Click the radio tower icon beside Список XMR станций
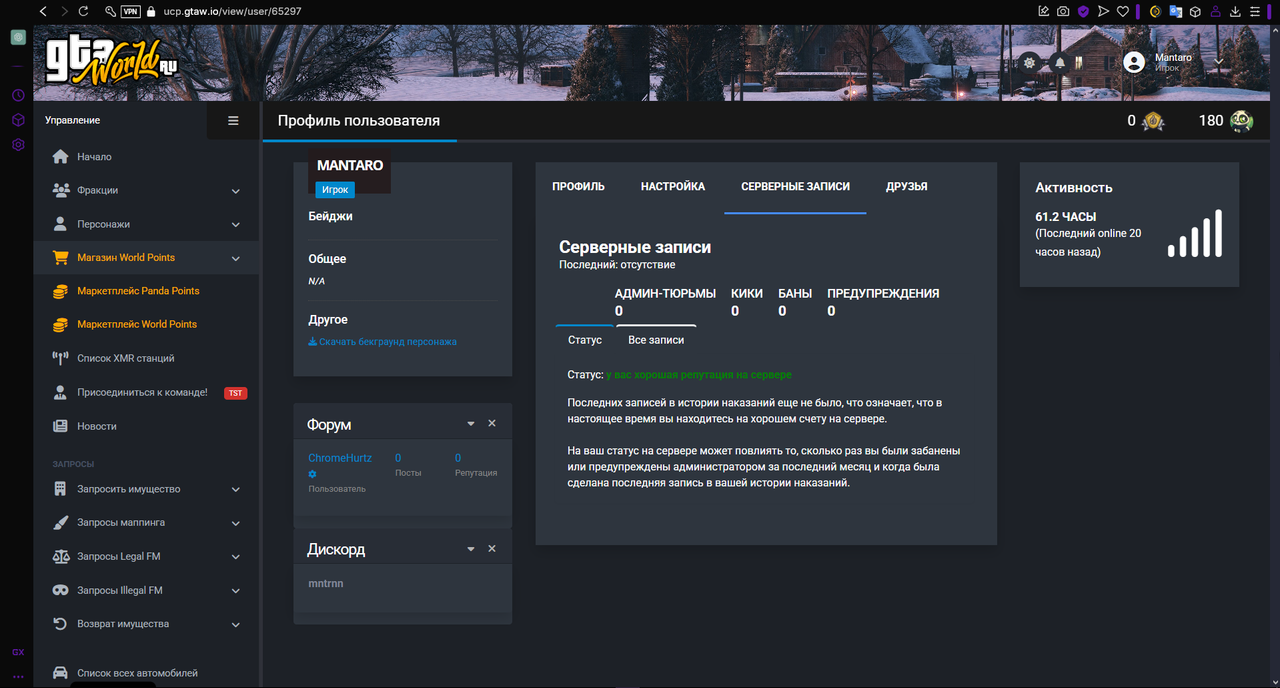 tap(60, 358)
